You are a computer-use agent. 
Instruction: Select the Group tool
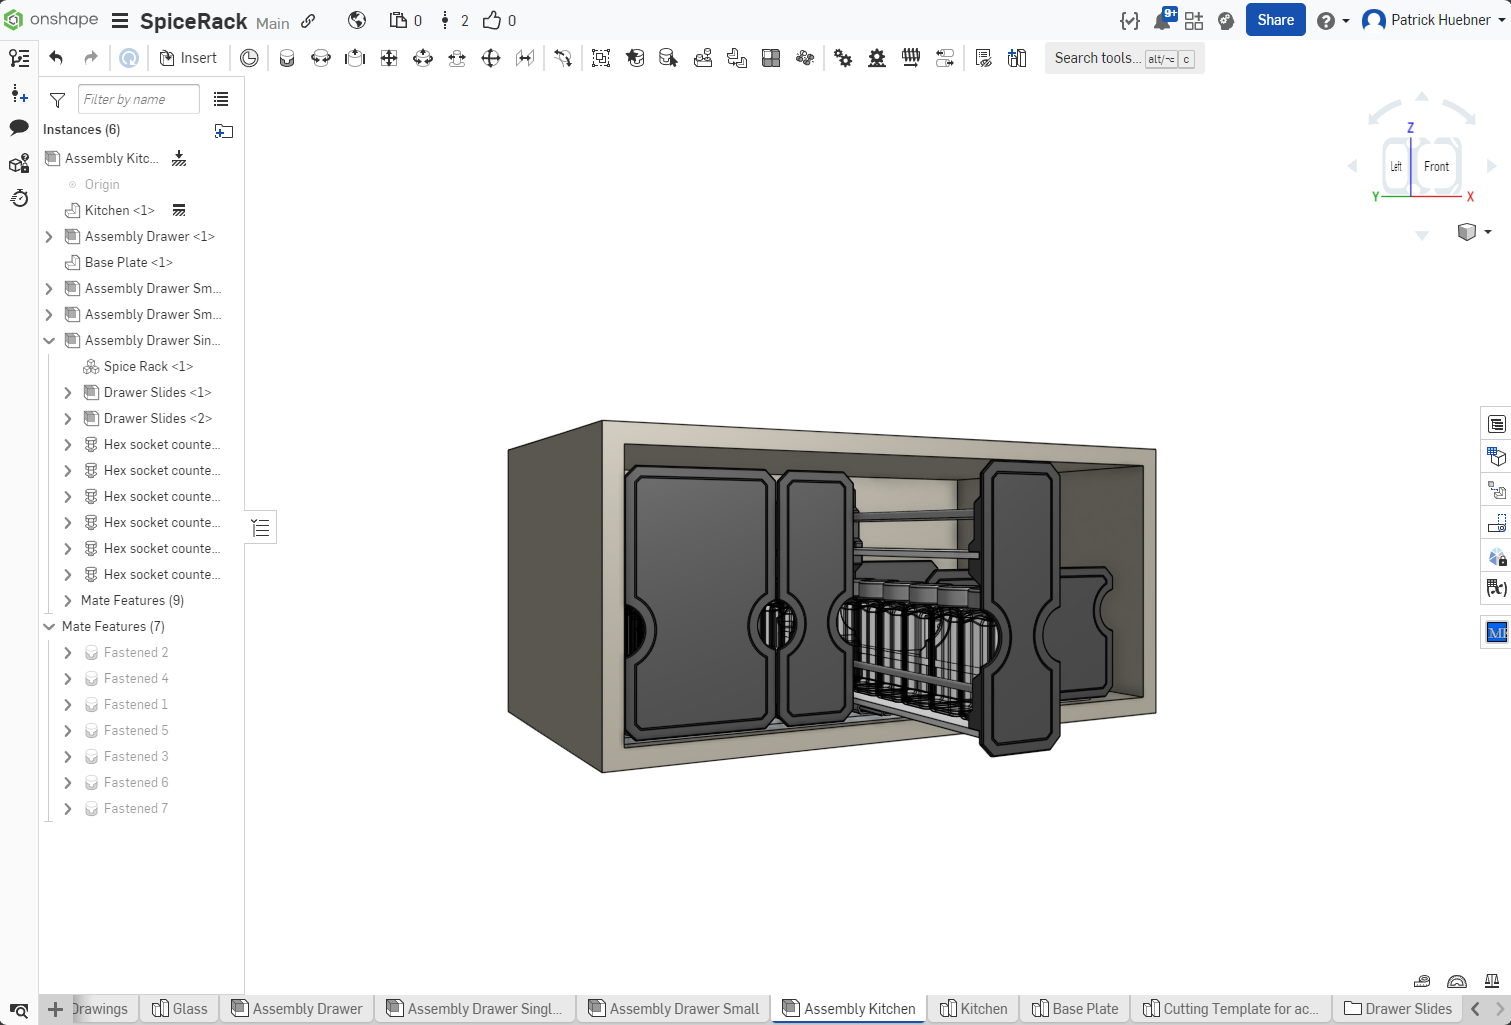[601, 58]
